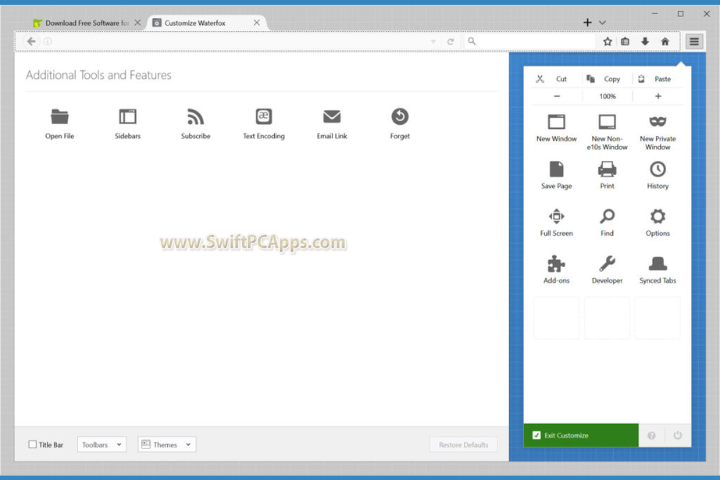Click the bookmarks list toolbar icon
This screenshot has width=720, height=480.
point(625,41)
